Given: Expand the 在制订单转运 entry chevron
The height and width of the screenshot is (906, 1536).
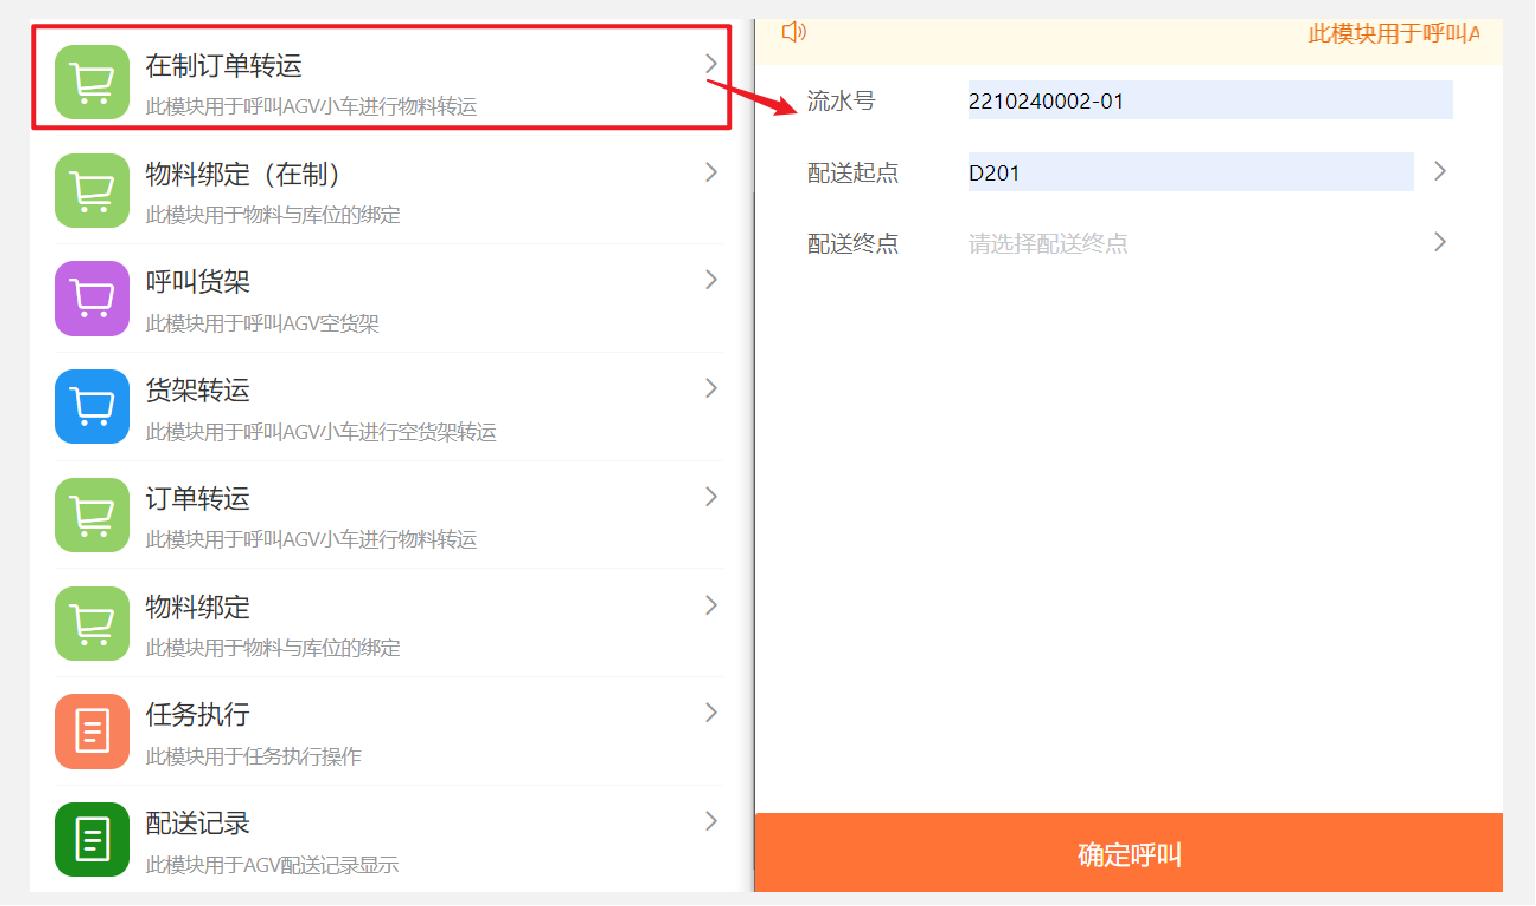Looking at the screenshot, I should [x=711, y=63].
